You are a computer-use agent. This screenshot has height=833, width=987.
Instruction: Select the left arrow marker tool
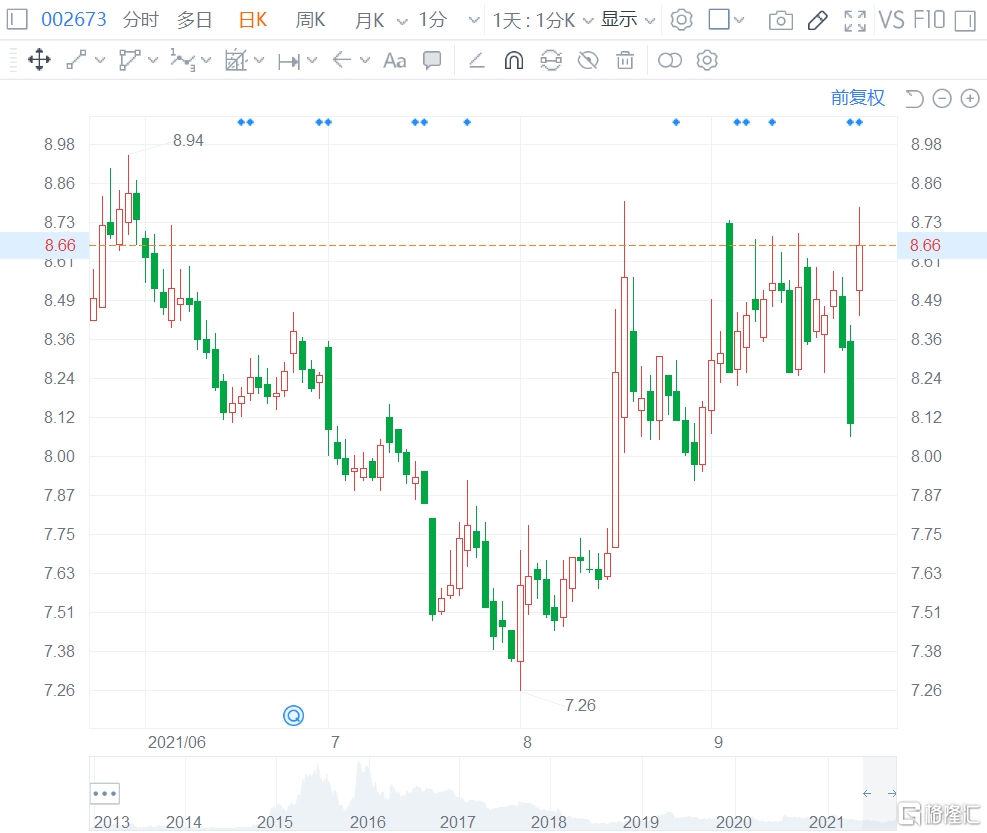click(x=341, y=60)
